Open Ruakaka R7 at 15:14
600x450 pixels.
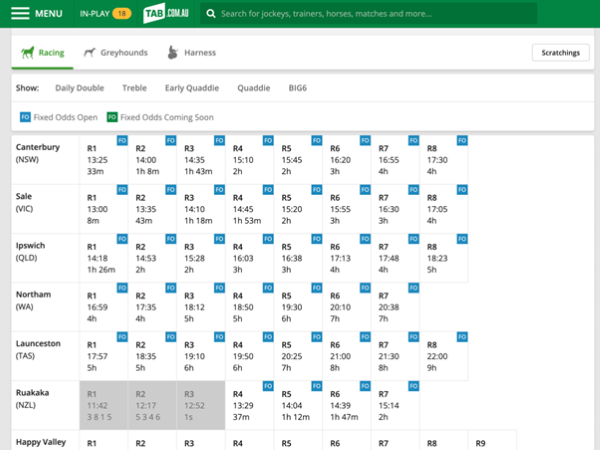tap(395, 405)
